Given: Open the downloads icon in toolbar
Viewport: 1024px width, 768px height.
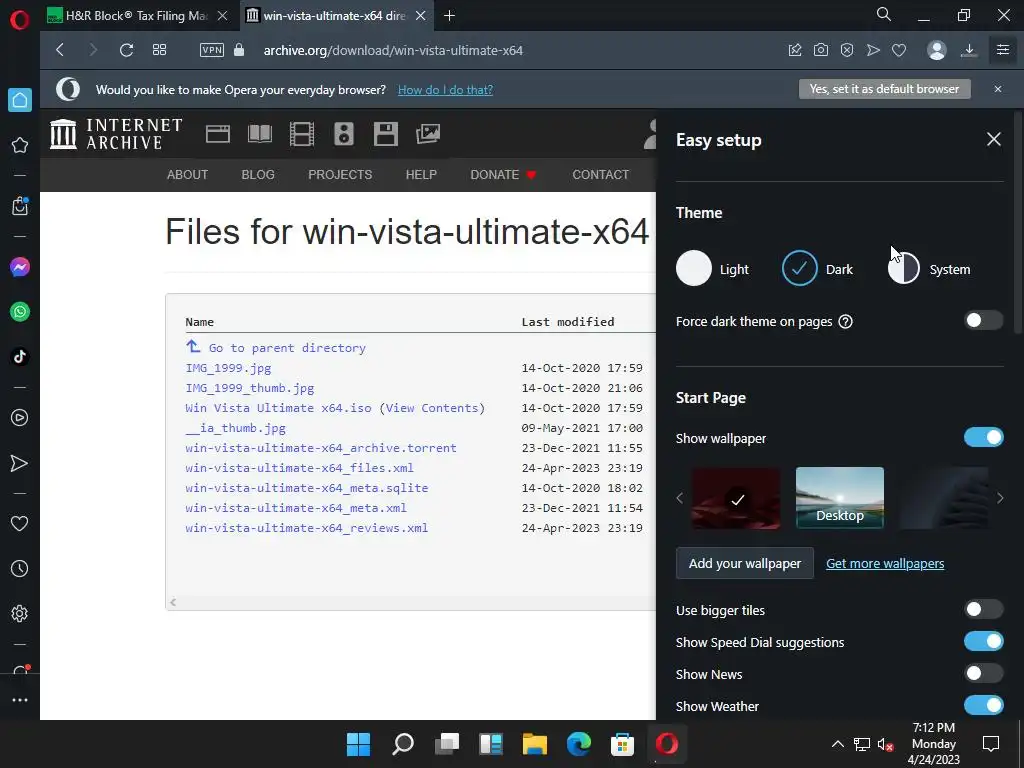Looking at the screenshot, I should [969, 50].
